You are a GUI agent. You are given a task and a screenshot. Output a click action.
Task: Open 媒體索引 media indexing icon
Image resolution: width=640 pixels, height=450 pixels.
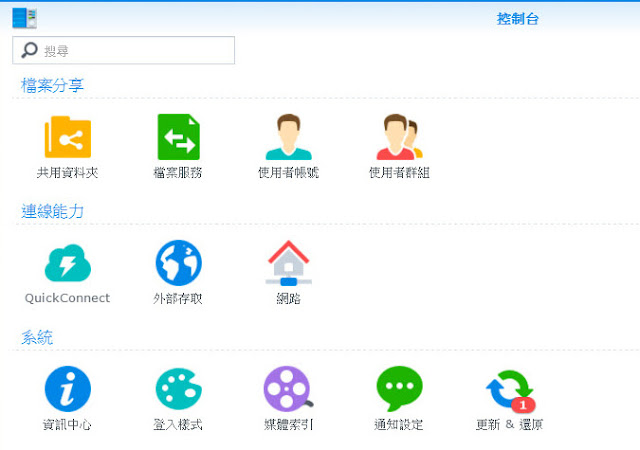pyautogui.click(x=289, y=389)
